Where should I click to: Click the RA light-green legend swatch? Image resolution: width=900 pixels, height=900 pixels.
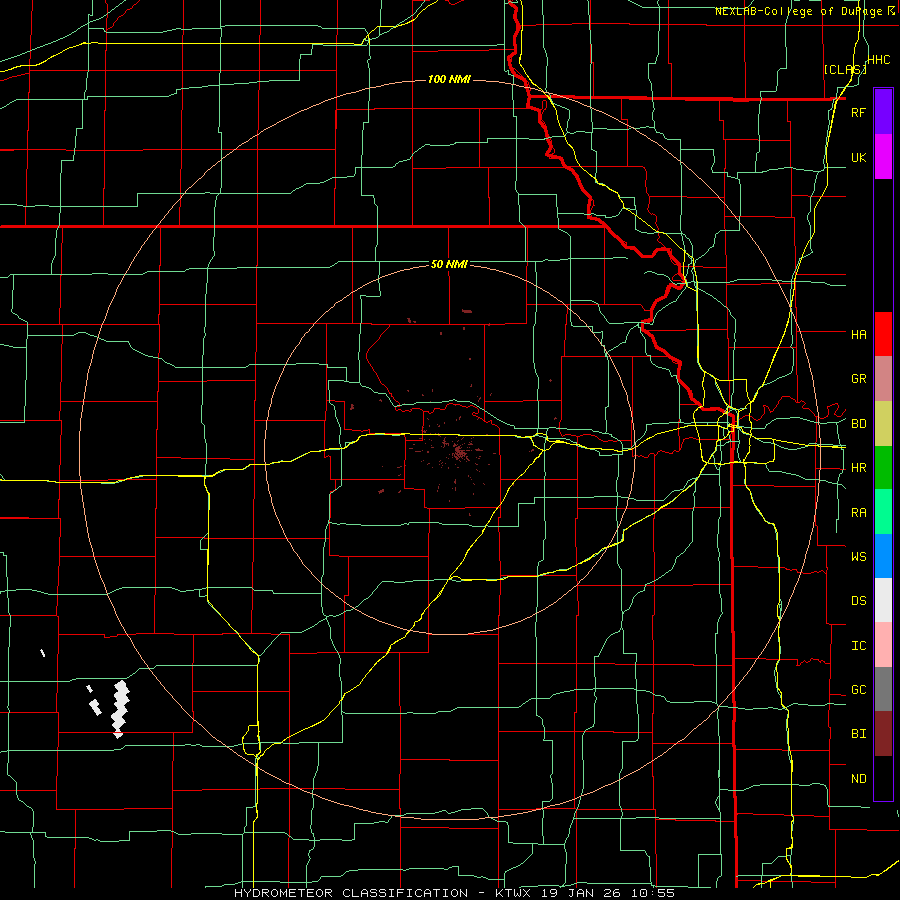coord(883,512)
